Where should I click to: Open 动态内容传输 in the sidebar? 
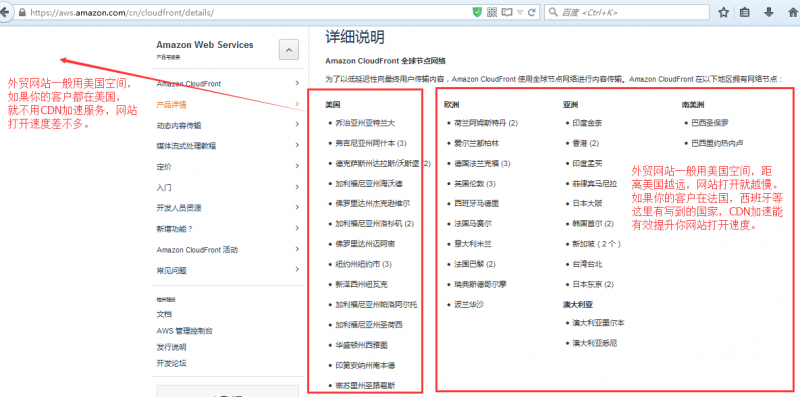pyautogui.click(x=179, y=125)
